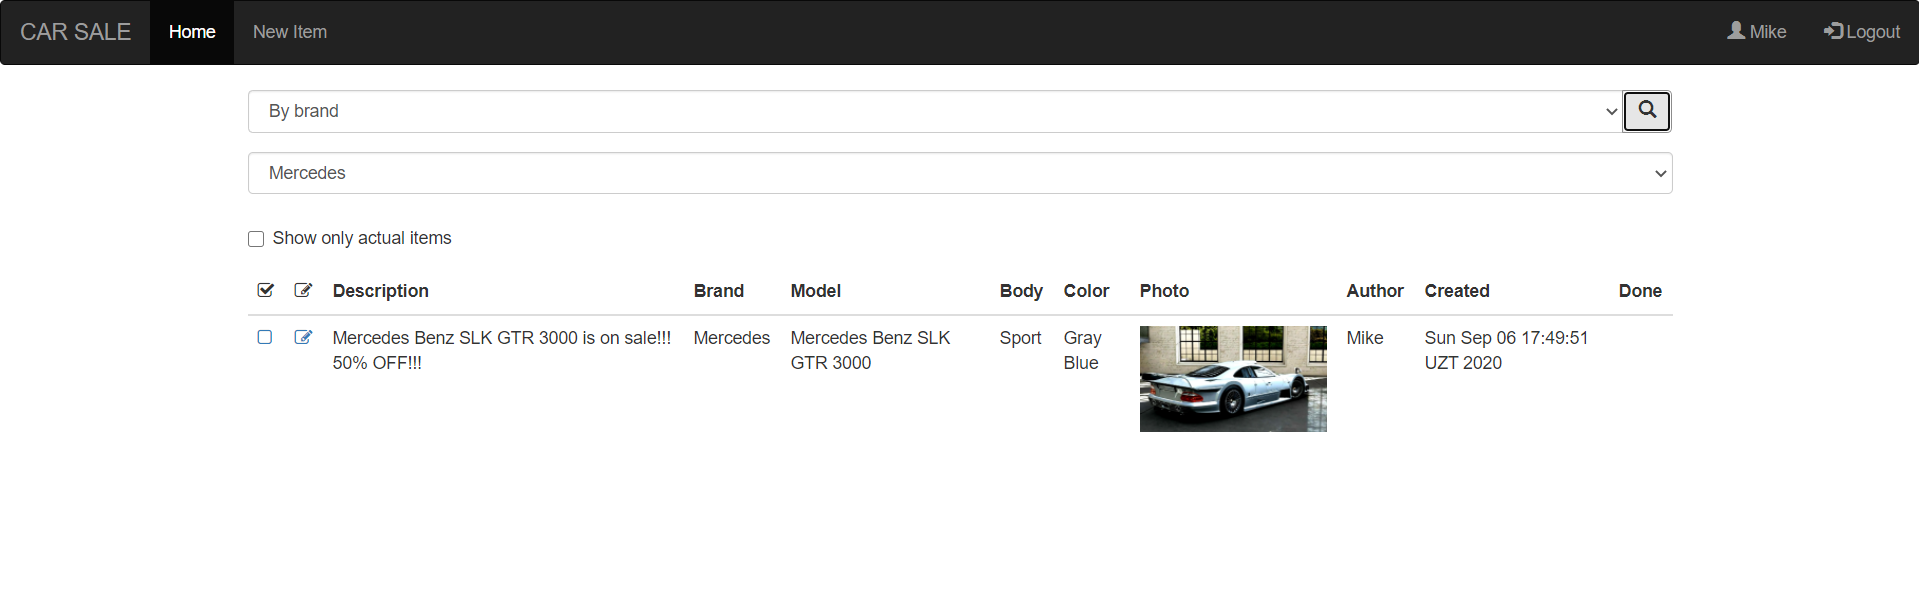This screenshot has height=589, width=1919.
Task: Click the edit pencil icon in table header
Action: (303, 290)
